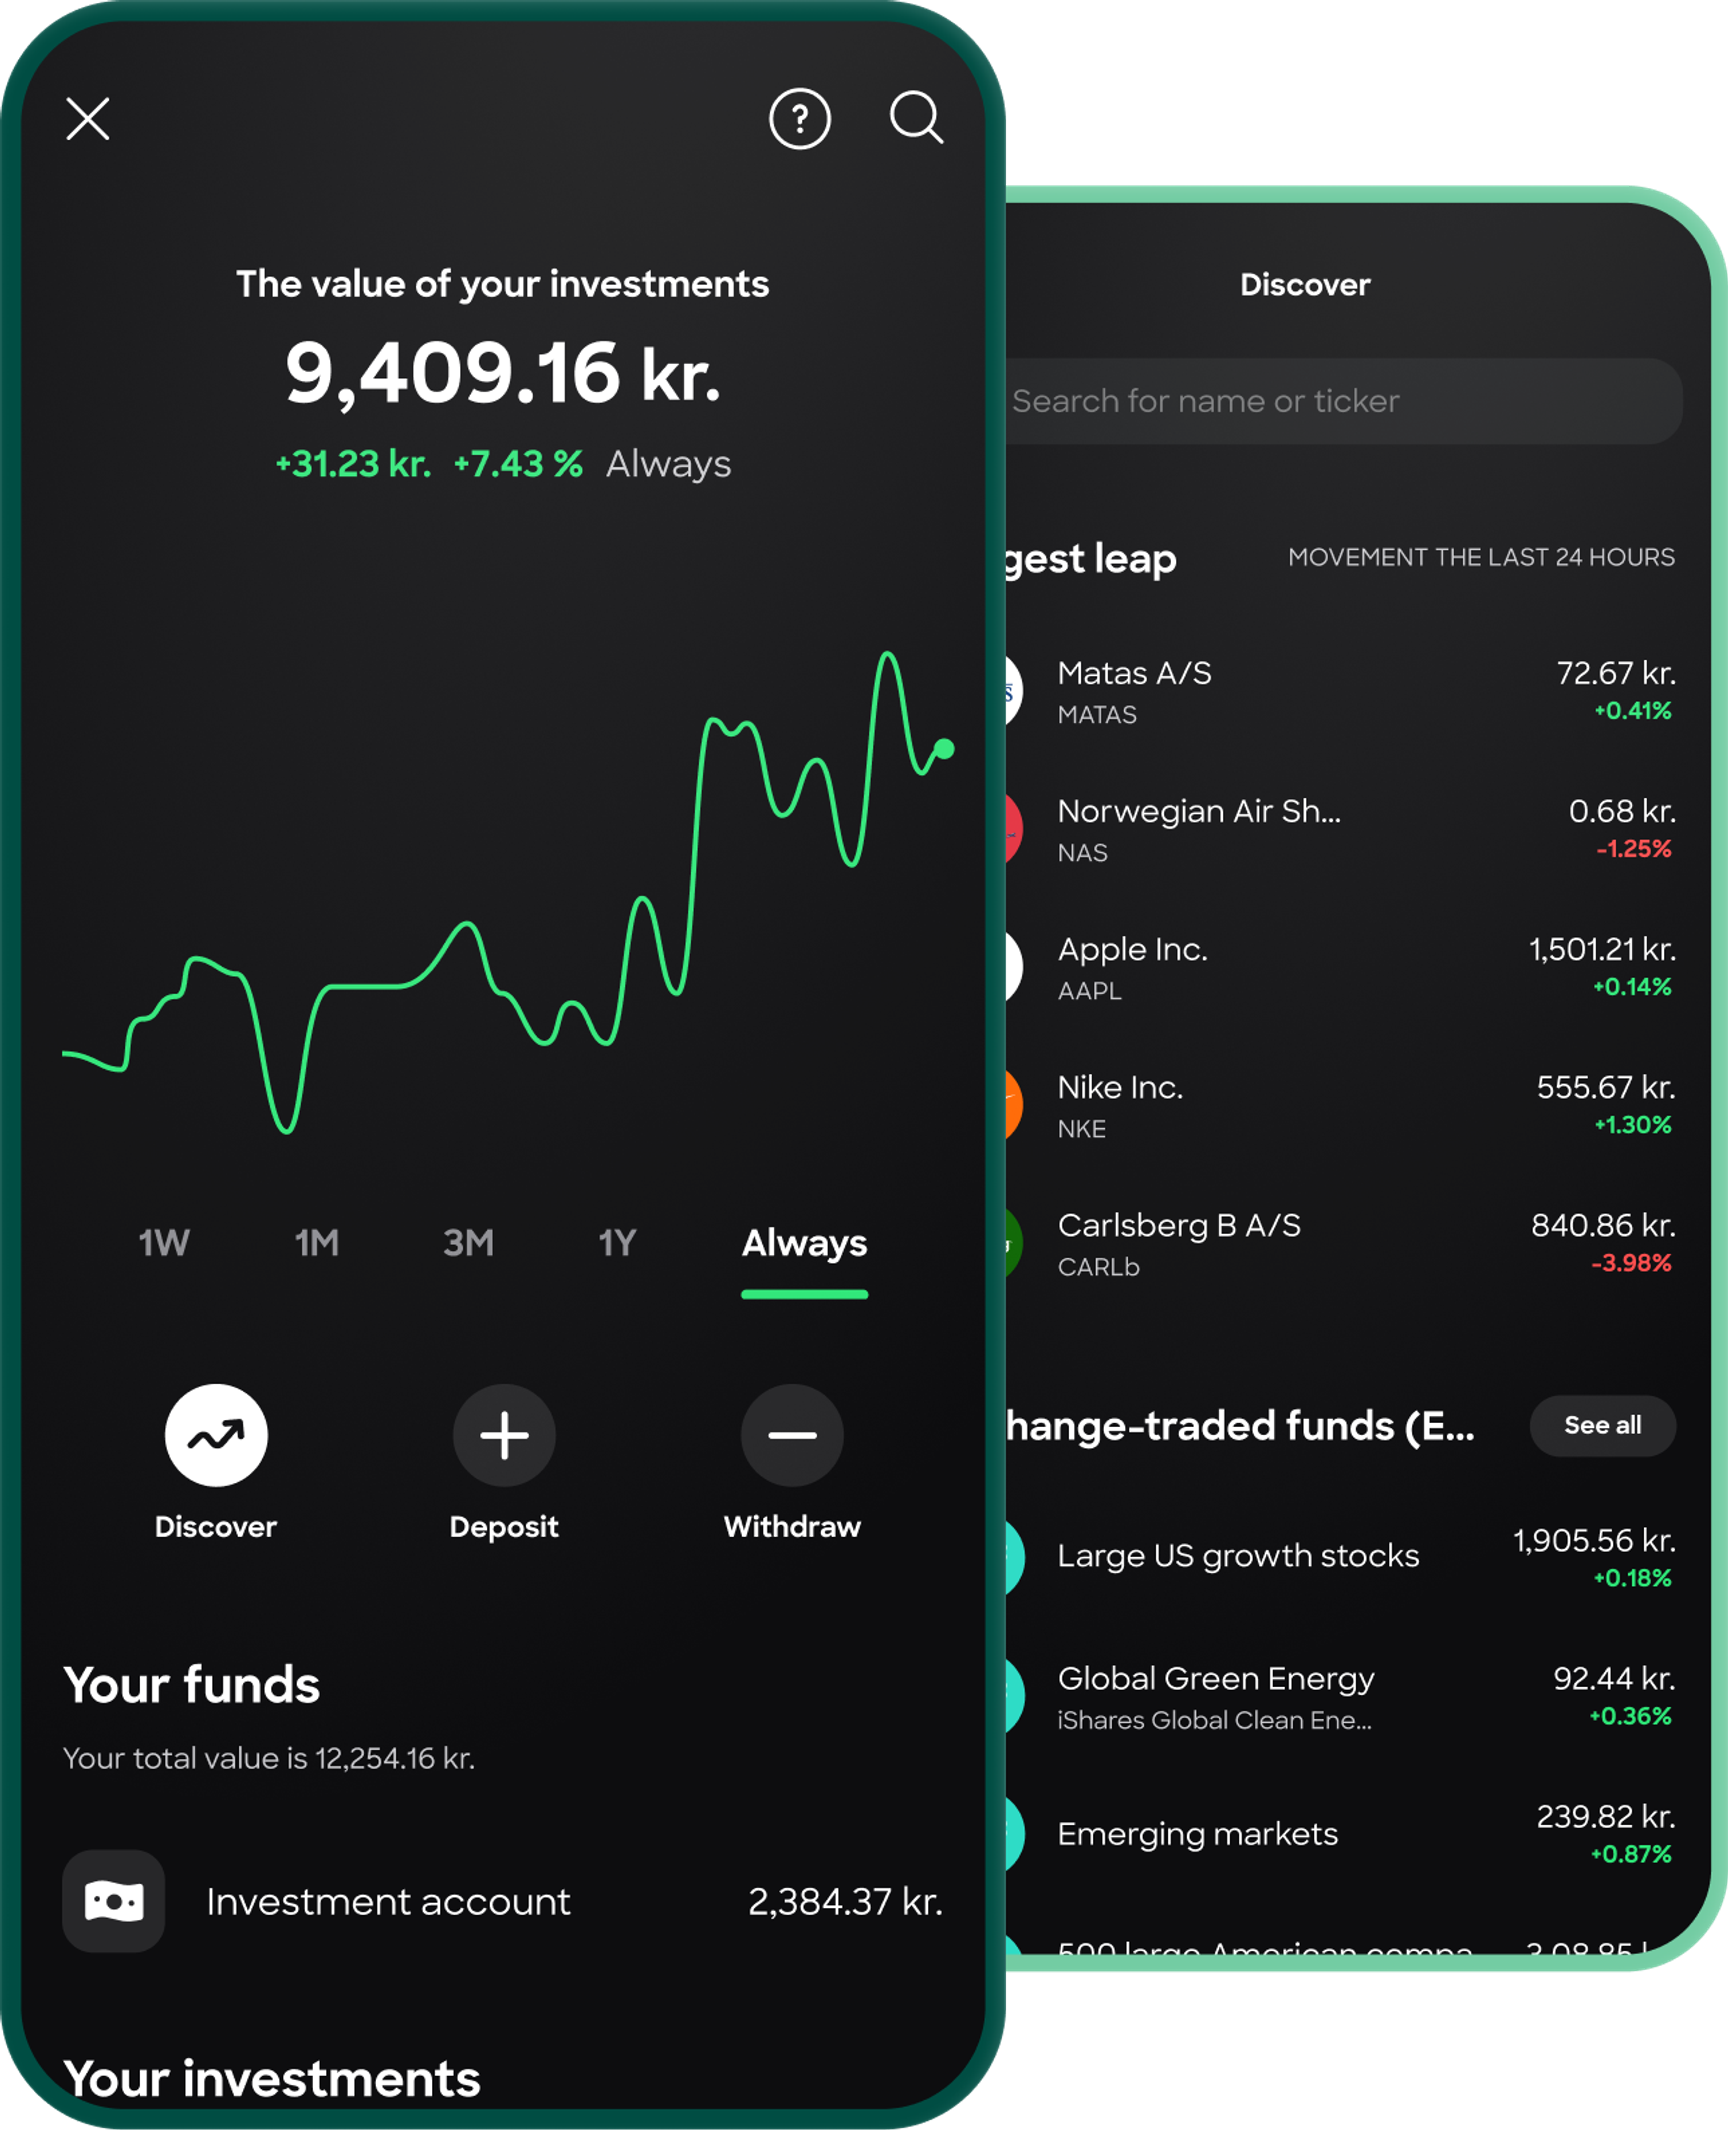Click See all for exchange-traded funds
Image resolution: width=1728 pixels, height=2130 pixels.
1603,1425
